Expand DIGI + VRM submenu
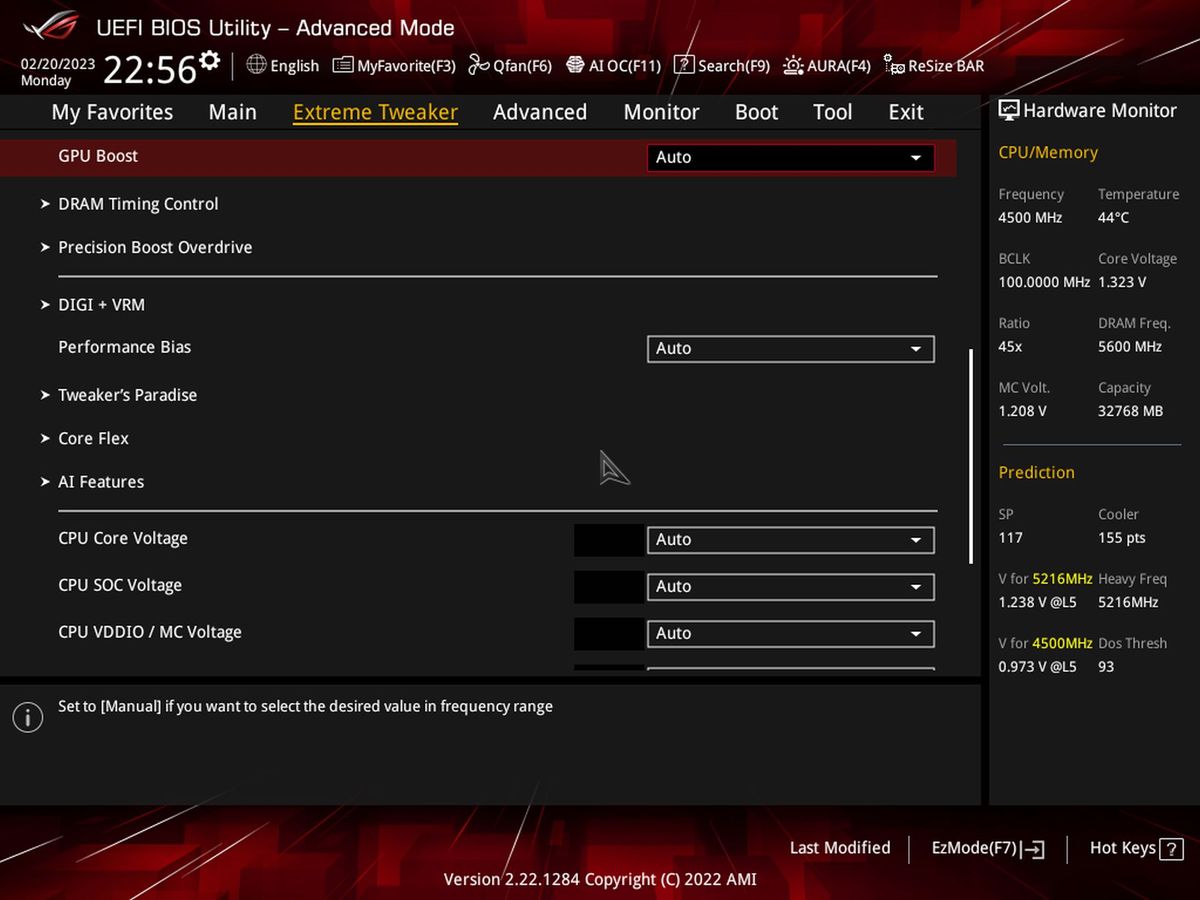Screen dimensions: 1200x900 pyautogui.click(x=101, y=304)
